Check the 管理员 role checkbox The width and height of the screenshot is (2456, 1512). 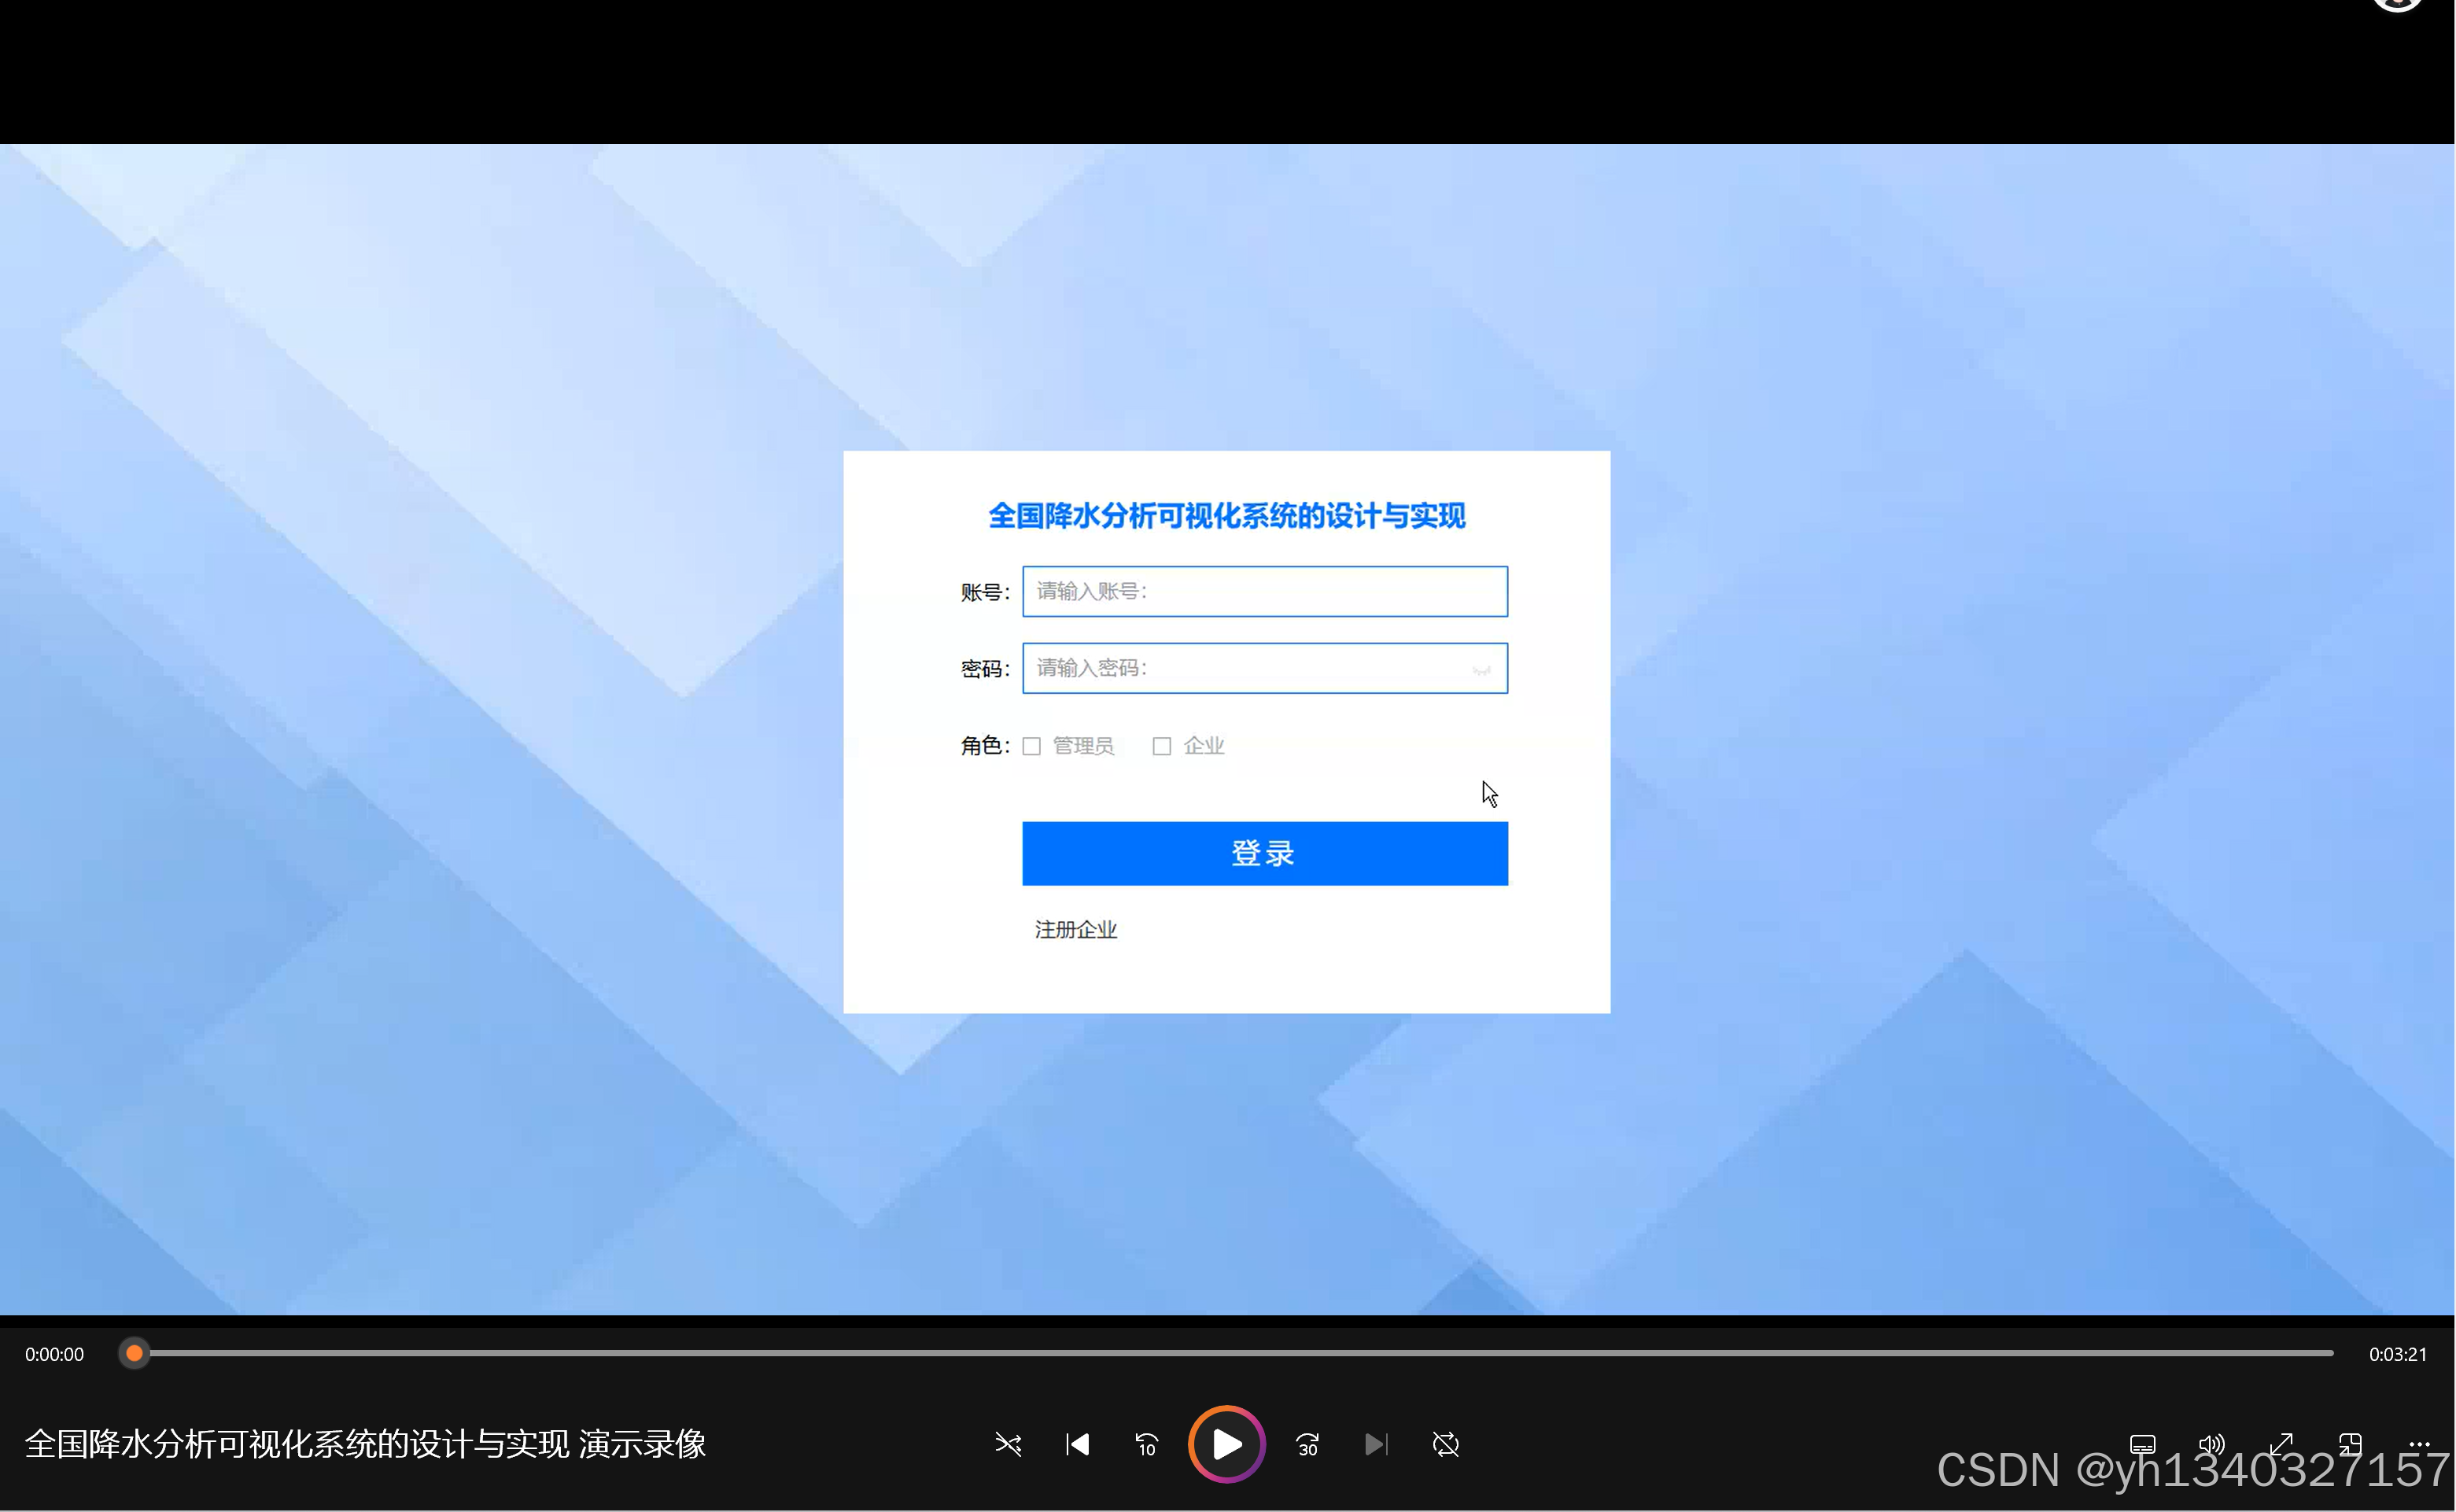click(1032, 746)
